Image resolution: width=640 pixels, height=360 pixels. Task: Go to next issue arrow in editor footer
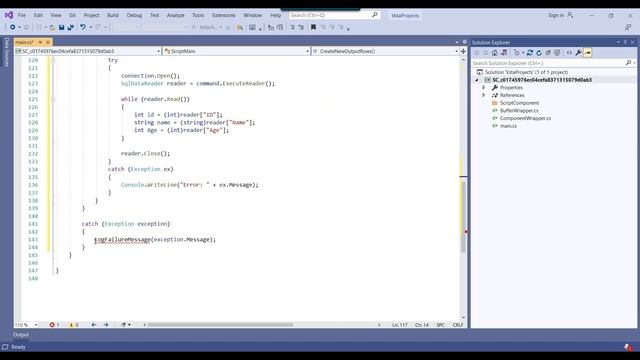106,325
